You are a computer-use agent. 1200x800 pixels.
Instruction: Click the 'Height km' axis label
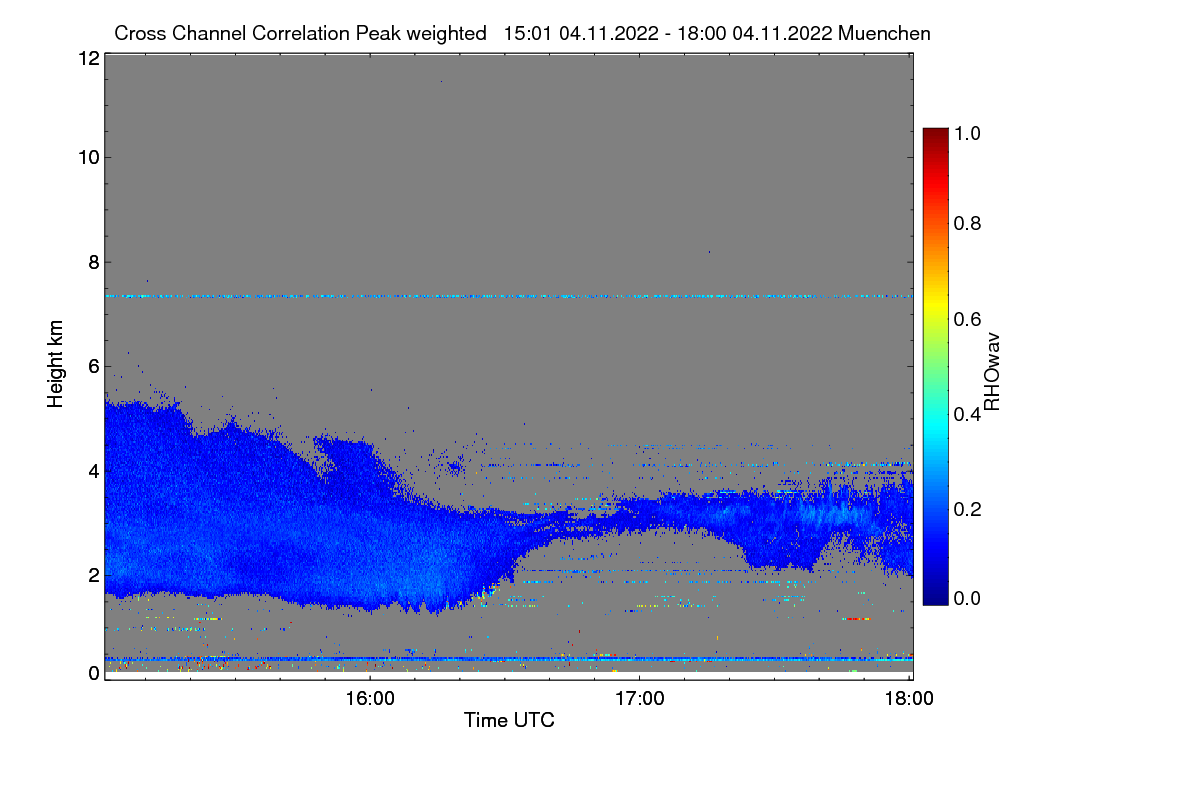pos(56,364)
